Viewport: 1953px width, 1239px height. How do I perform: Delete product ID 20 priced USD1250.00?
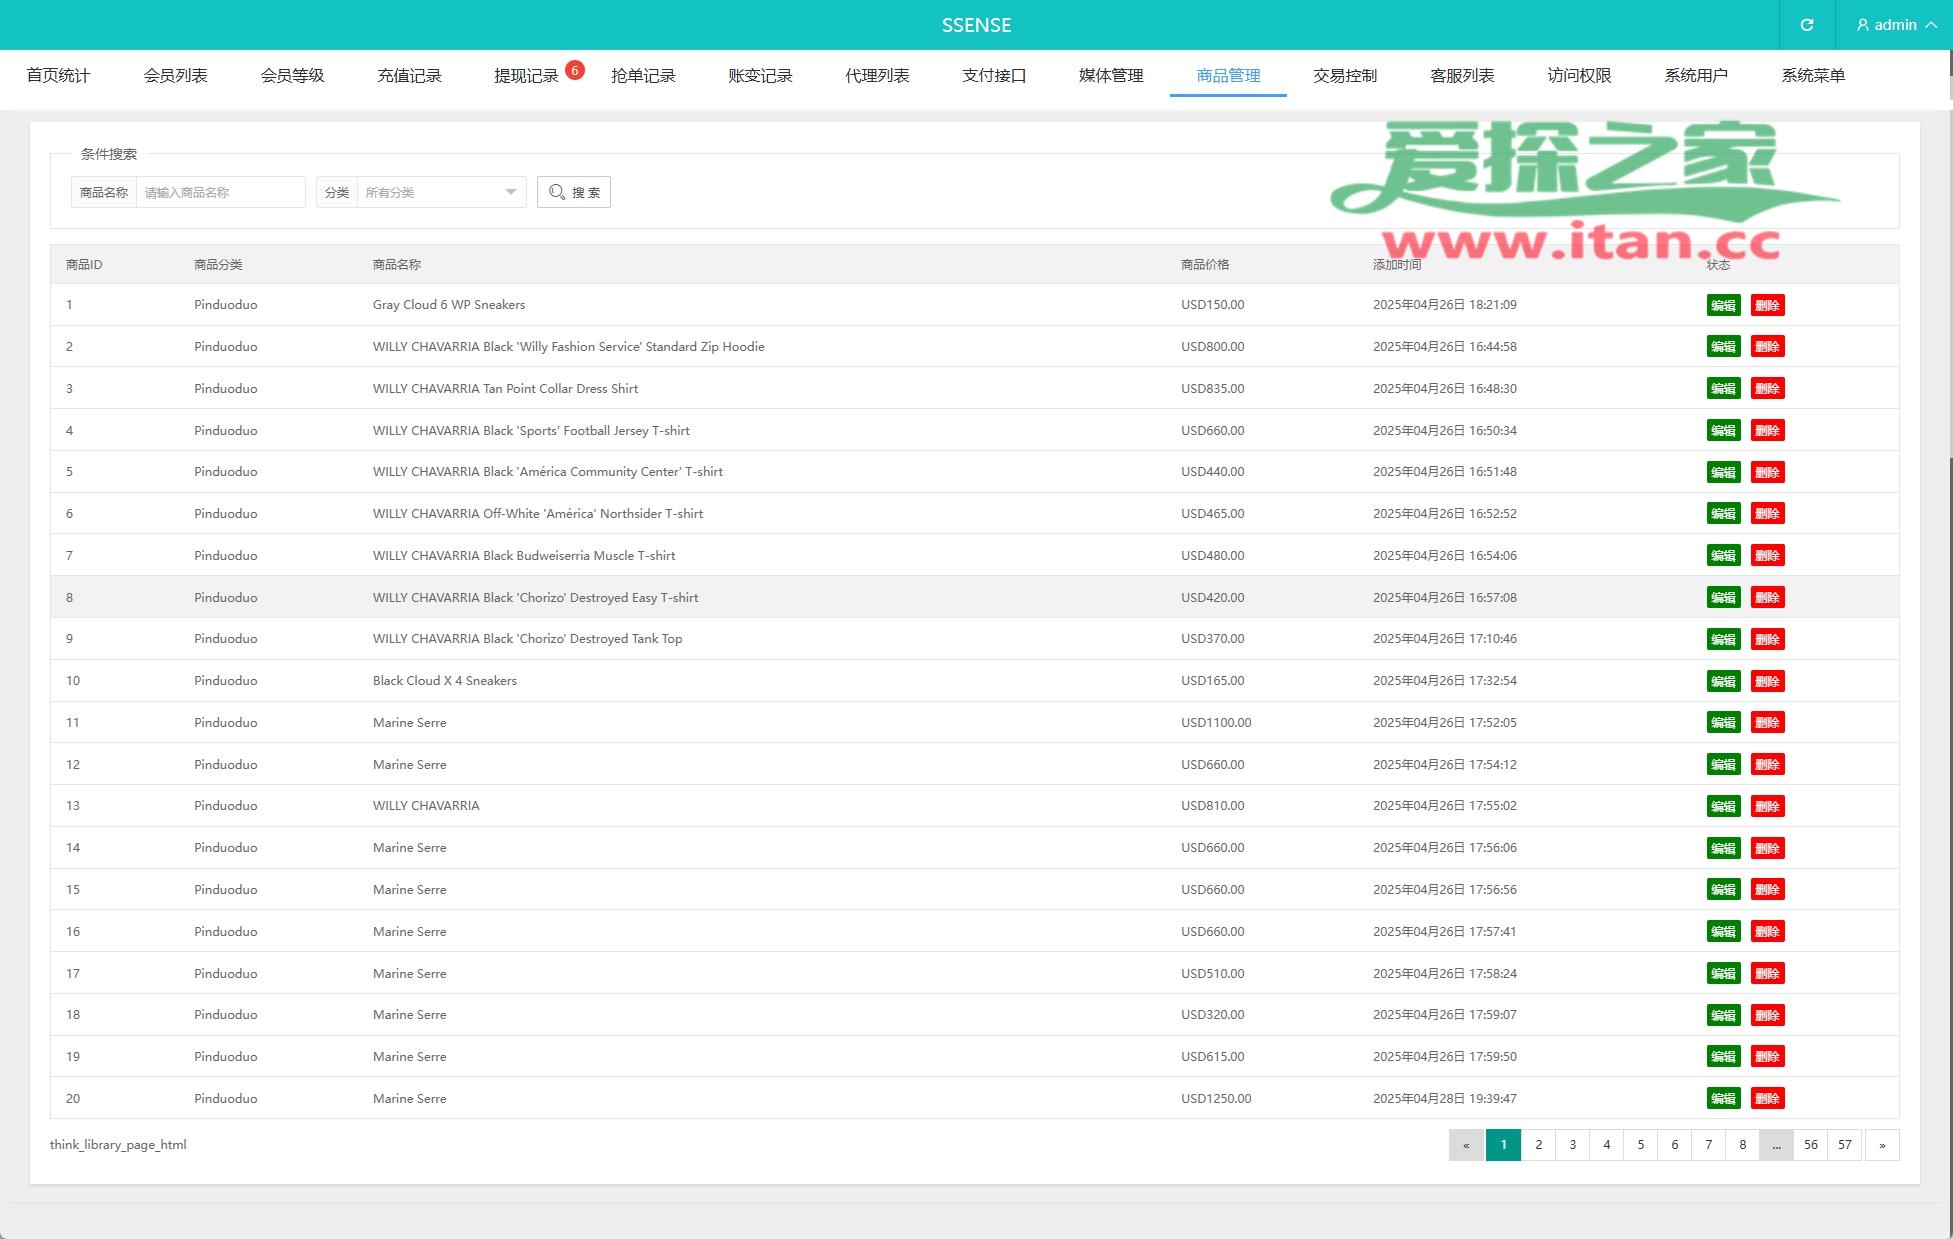(1767, 1099)
